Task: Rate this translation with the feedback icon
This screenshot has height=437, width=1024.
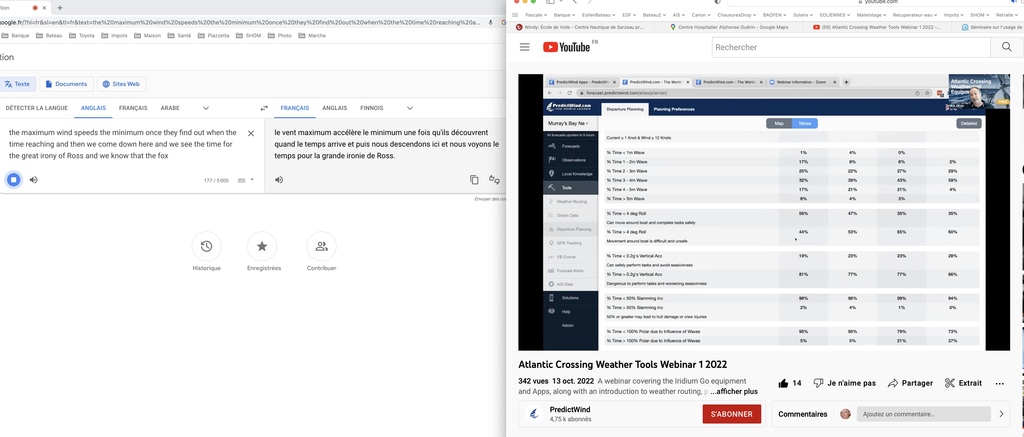Action: (x=494, y=180)
